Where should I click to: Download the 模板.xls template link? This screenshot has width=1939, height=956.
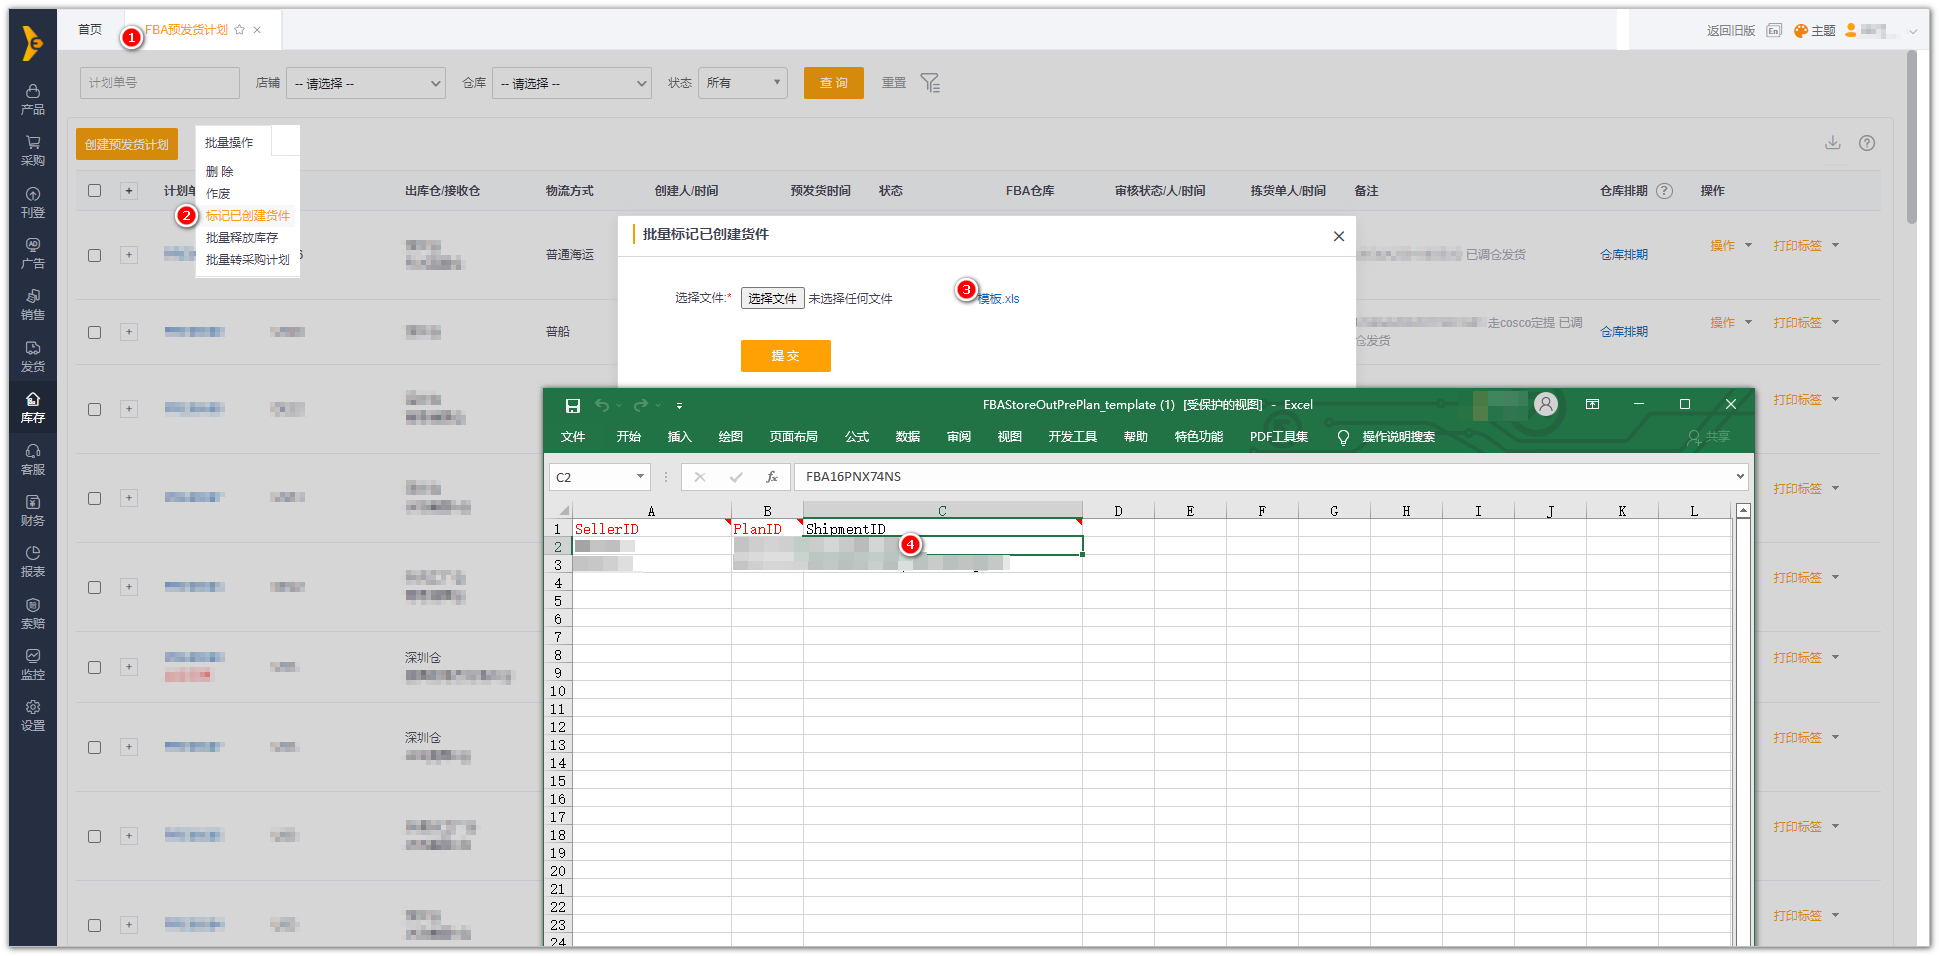[x=999, y=299]
